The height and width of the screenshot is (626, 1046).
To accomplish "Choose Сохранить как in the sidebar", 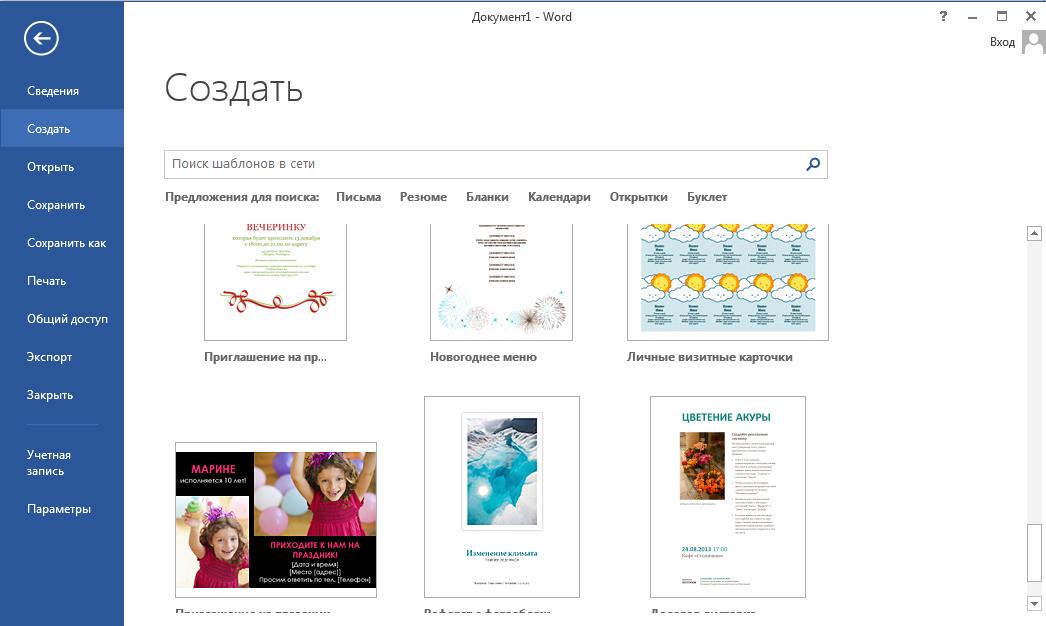I will pos(66,243).
